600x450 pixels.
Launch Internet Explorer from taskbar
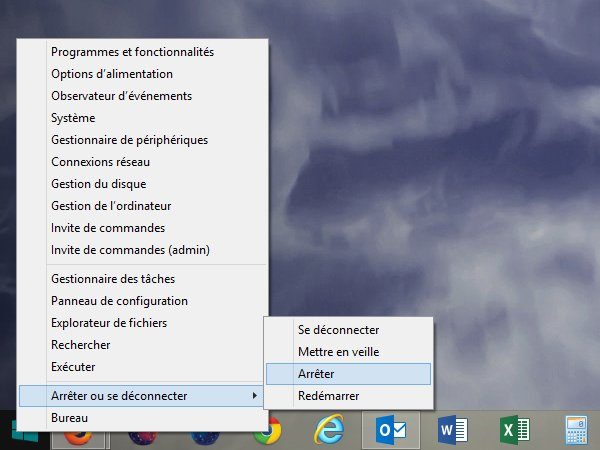[329, 429]
